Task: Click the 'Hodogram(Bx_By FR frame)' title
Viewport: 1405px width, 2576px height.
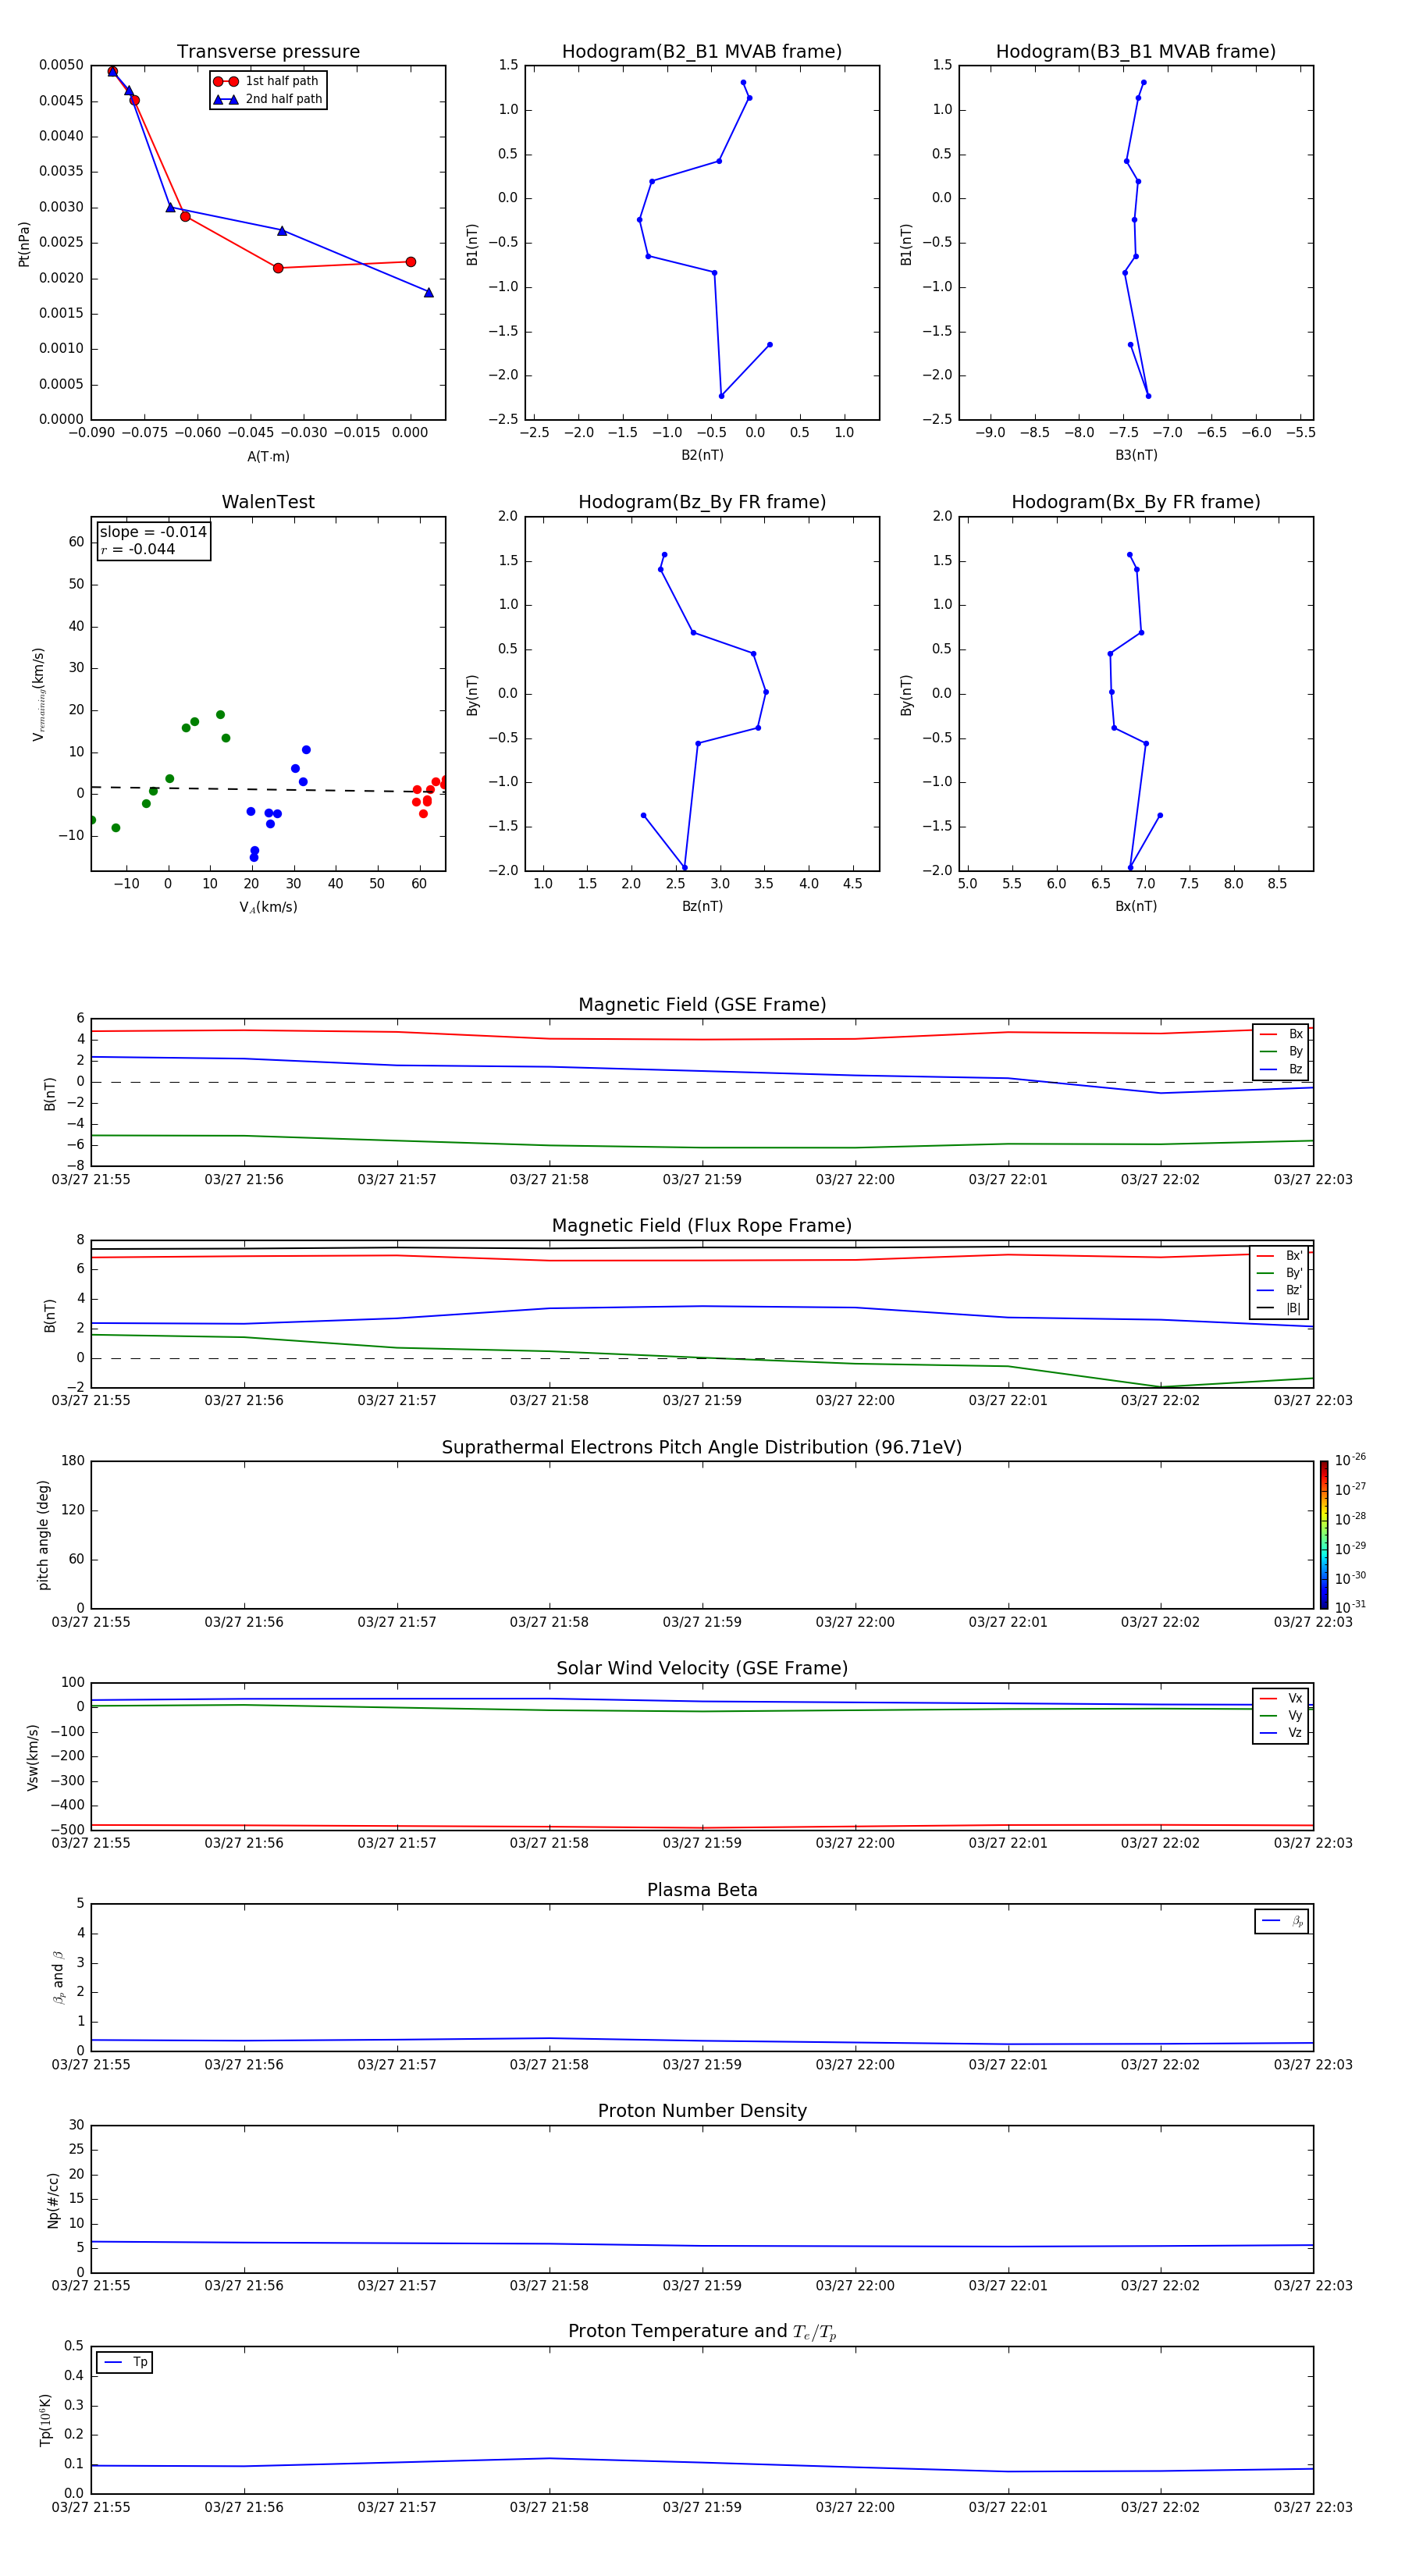Action: 1136,502
